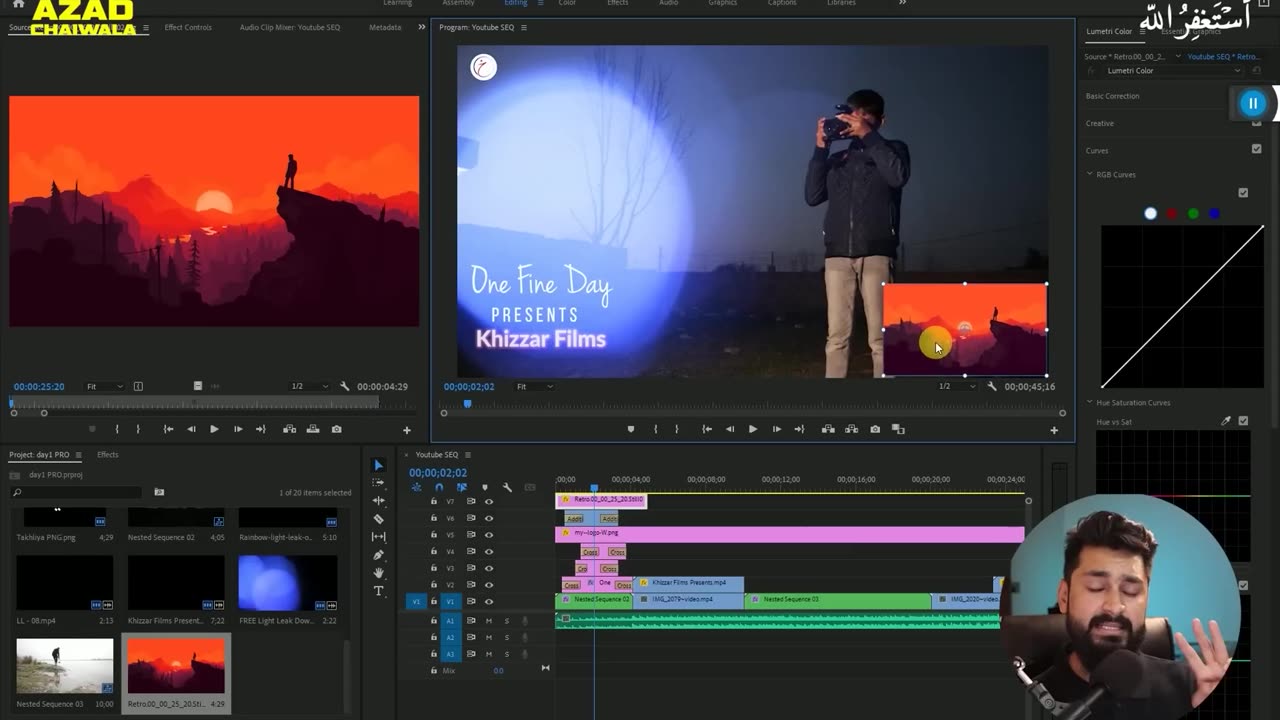The width and height of the screenshot is (1280, 720).
Task: Click the Hue vs Sat eyedropper
Action: [x=1226, y=421]
